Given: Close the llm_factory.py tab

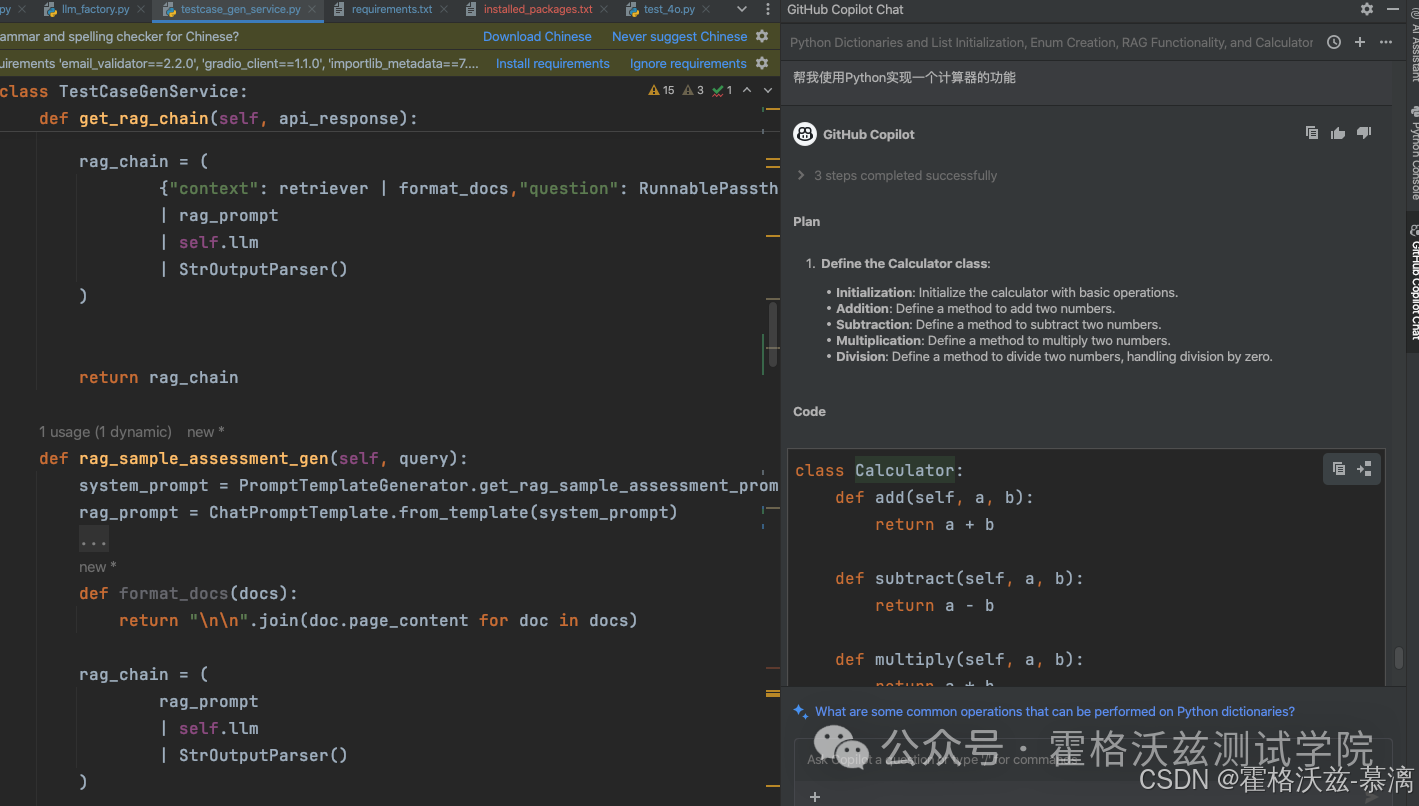Looking at the screenshot, I should pyautogui.click(x=143, y=9).
